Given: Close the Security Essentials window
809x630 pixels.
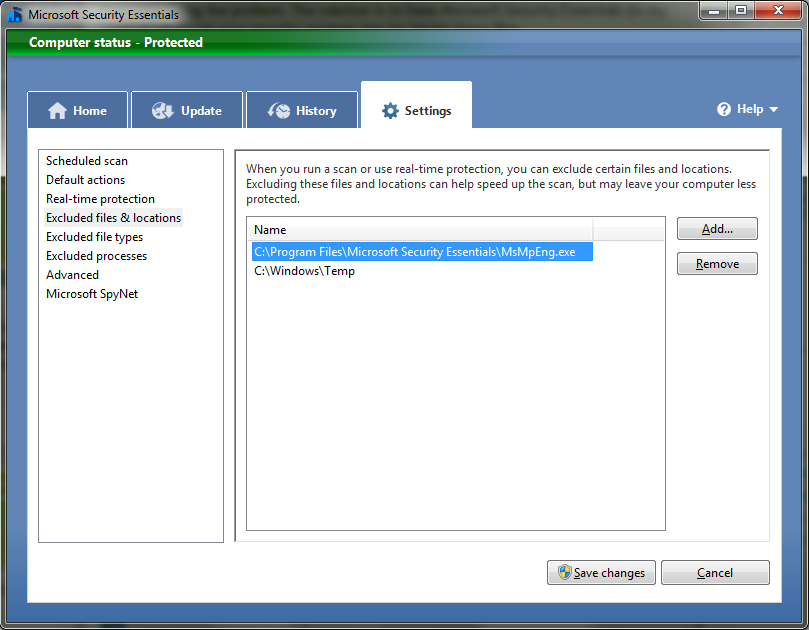Looking at the screenshot, I should (x=779, y=11).
